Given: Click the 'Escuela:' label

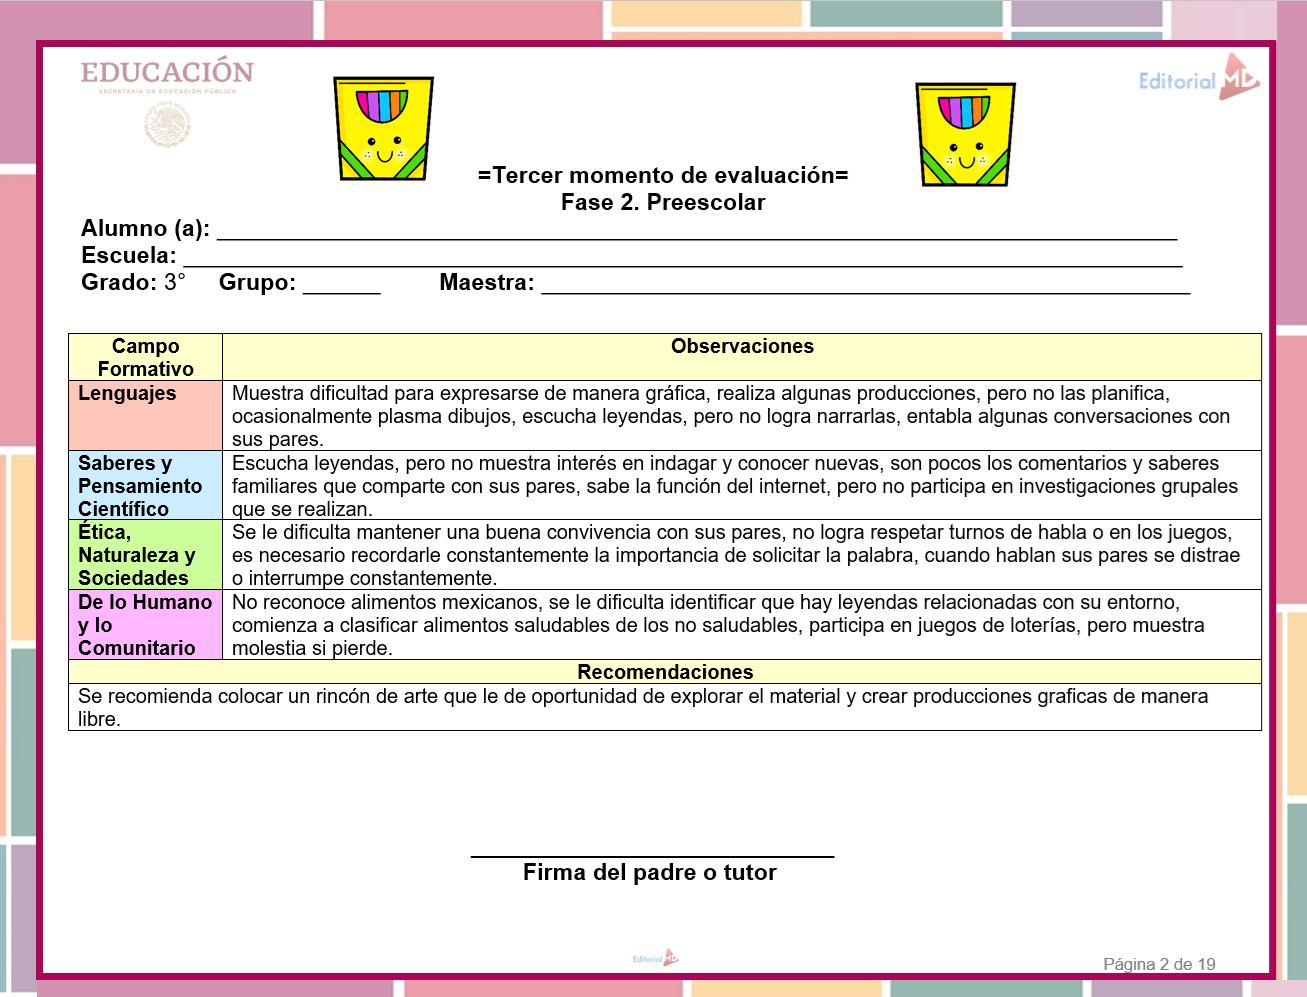Looking at the screenshot, I should coord(129,255).
